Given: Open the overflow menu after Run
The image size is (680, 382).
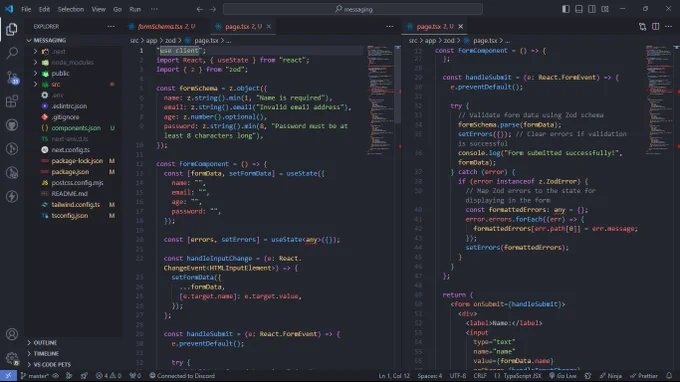Looking at the screenshot, I should [154, 9].
